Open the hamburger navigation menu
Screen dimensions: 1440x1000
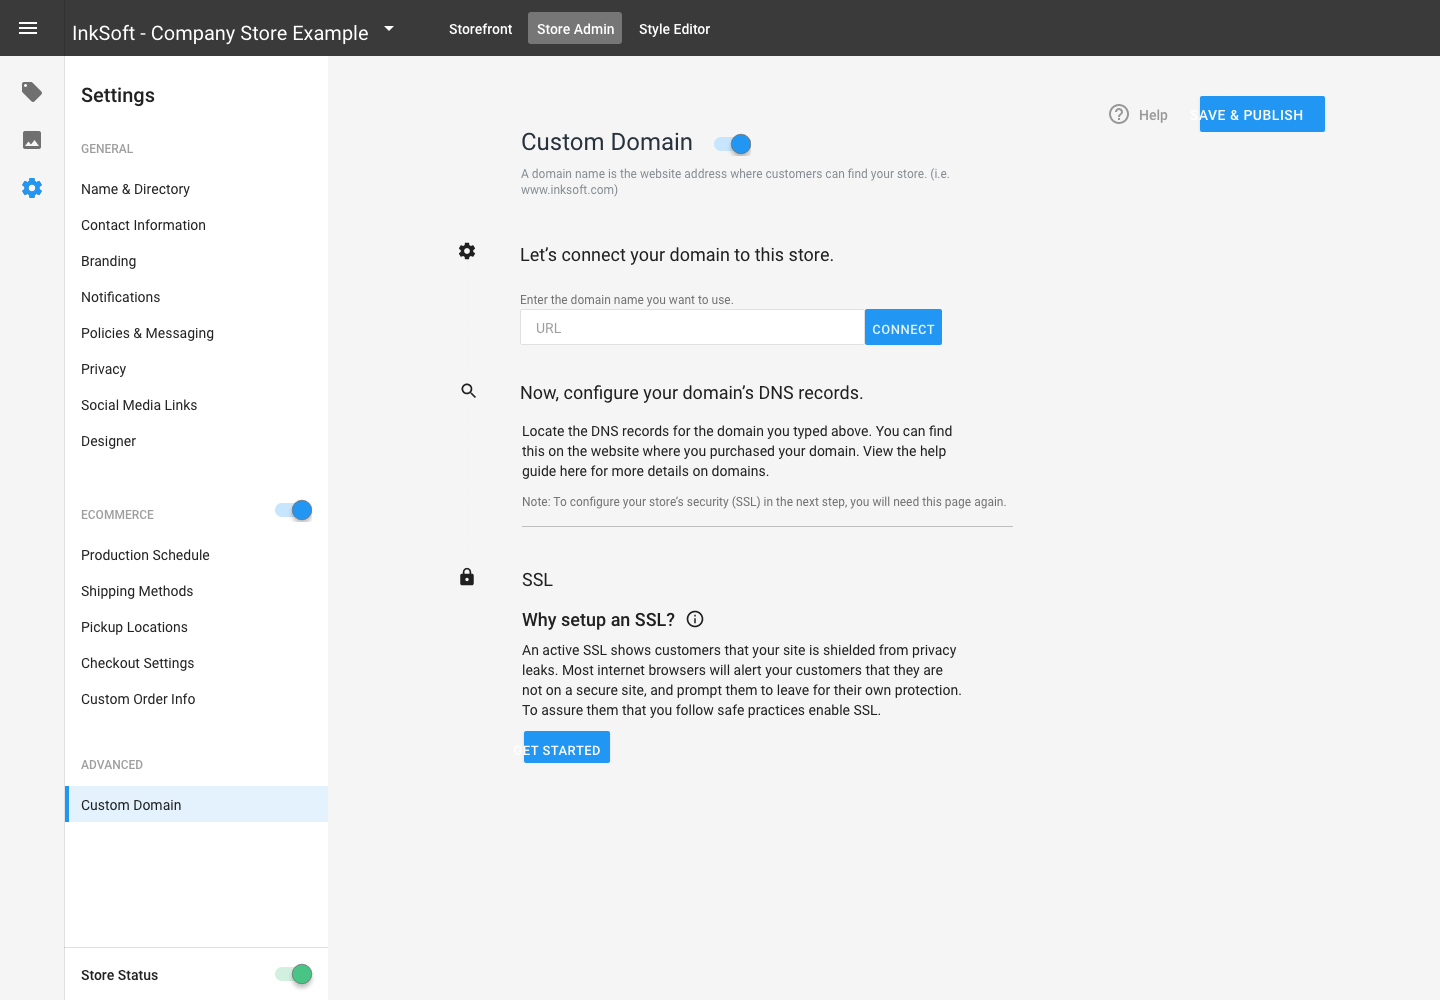[x=29, y=27]
